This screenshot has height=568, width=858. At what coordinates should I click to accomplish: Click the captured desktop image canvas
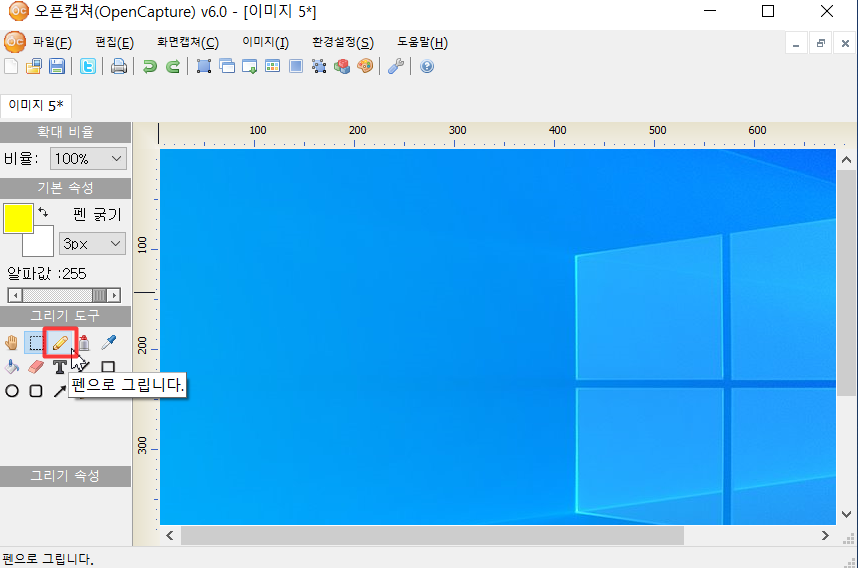(x=497, y=337)
